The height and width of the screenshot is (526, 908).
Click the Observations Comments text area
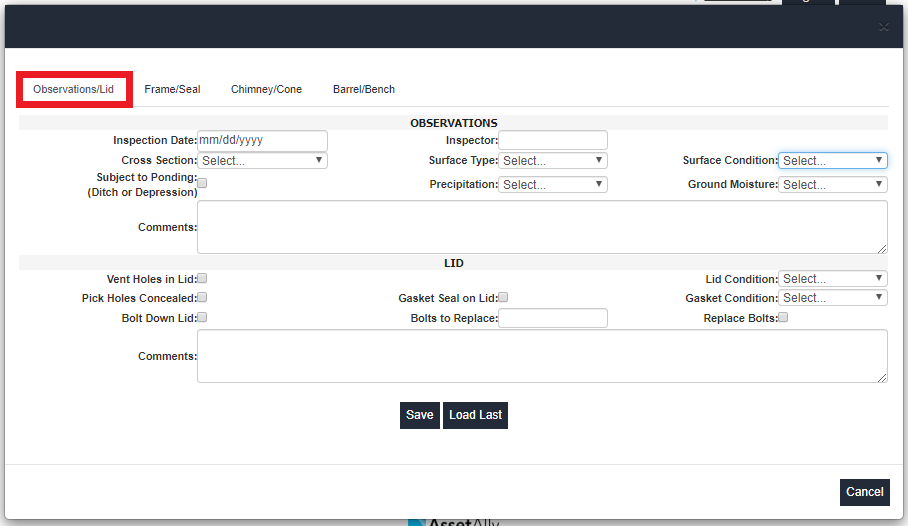(x=542, y=227)
